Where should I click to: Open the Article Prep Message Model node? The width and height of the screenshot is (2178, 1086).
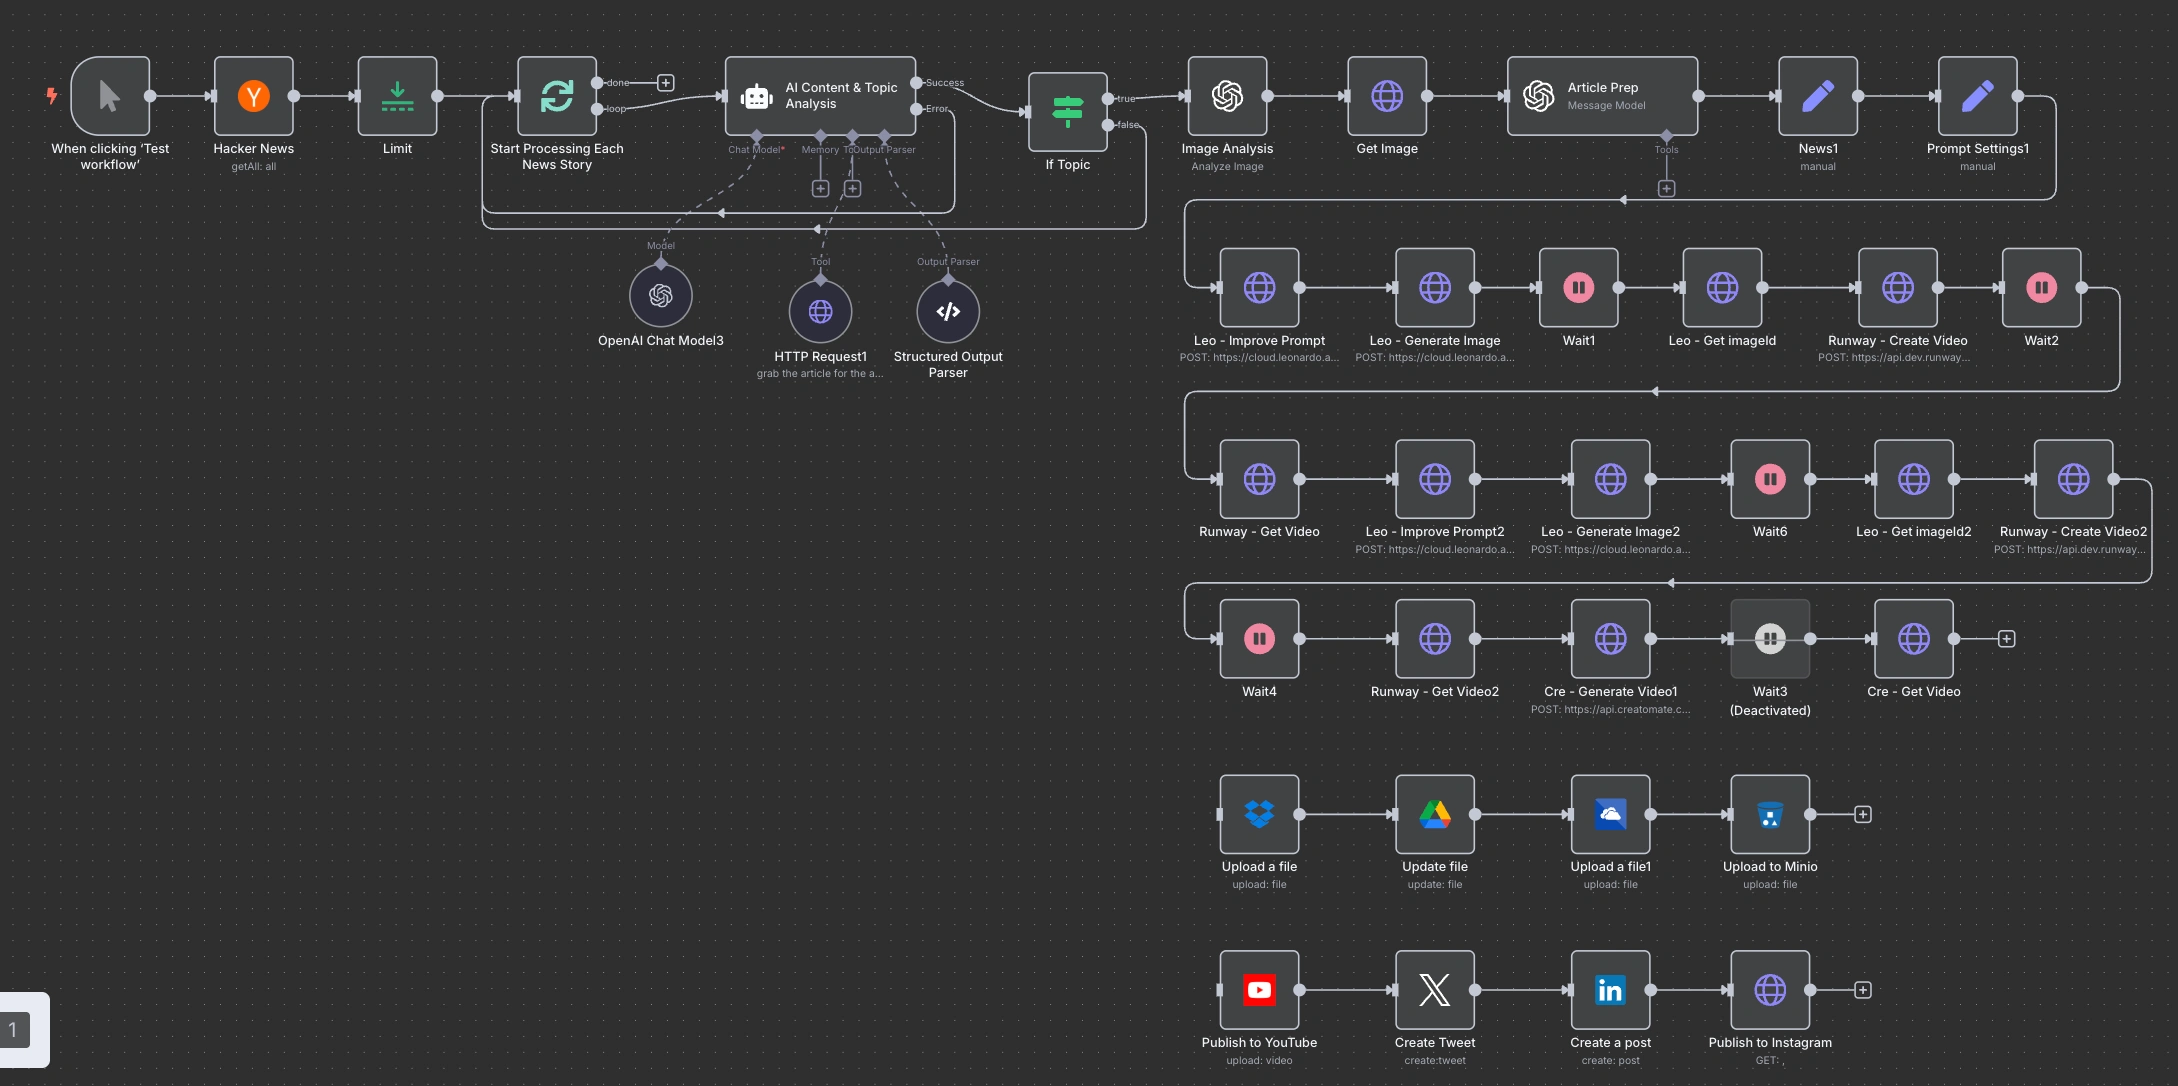[x=1602, y=96]
